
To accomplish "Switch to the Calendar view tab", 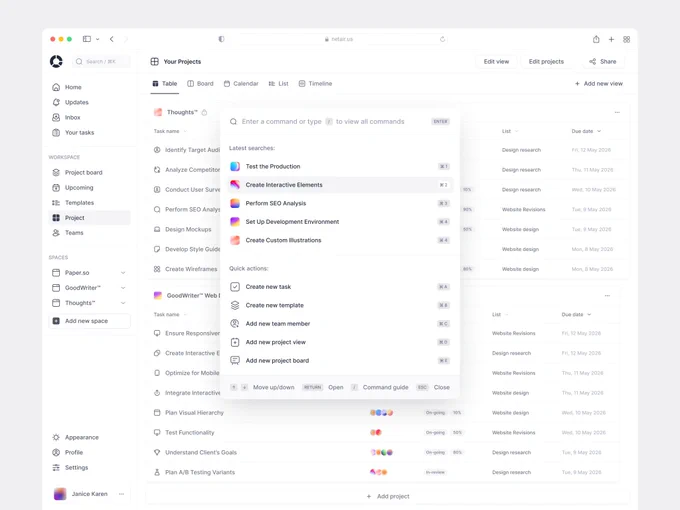I will (x=241, y=84).
